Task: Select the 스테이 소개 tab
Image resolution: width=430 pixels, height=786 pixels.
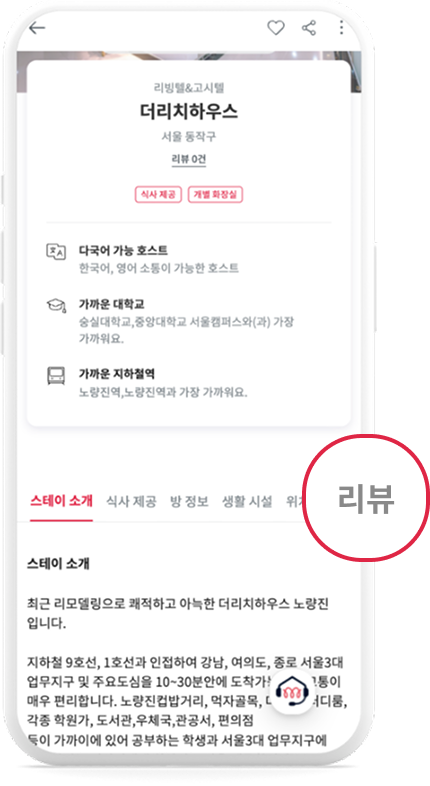Action: tap(61, 501)
